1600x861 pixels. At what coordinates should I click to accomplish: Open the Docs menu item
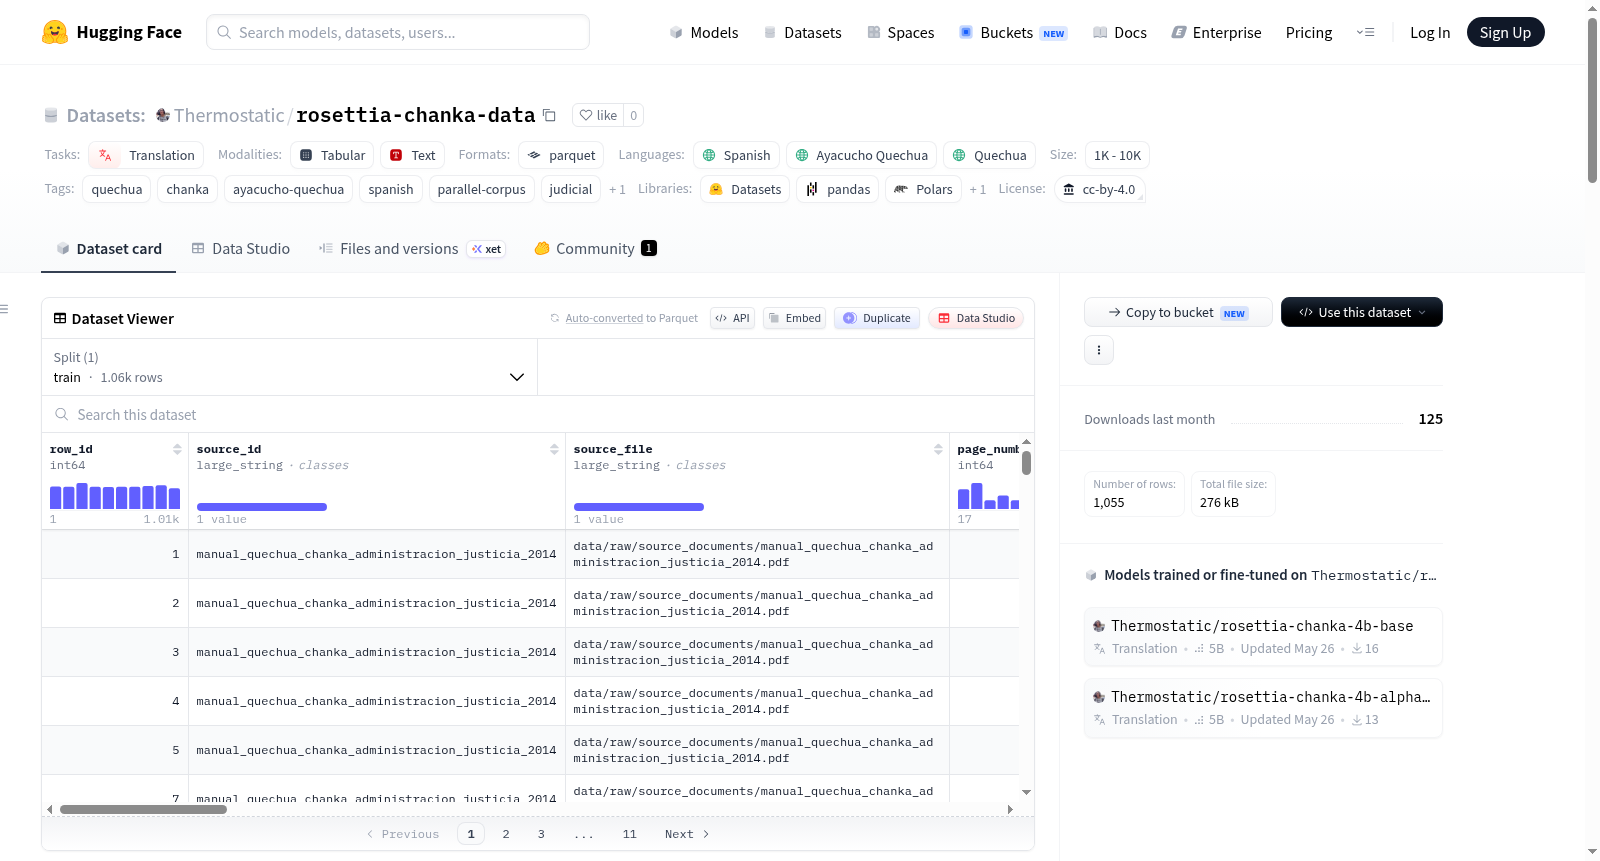[x=1120, y=33]
